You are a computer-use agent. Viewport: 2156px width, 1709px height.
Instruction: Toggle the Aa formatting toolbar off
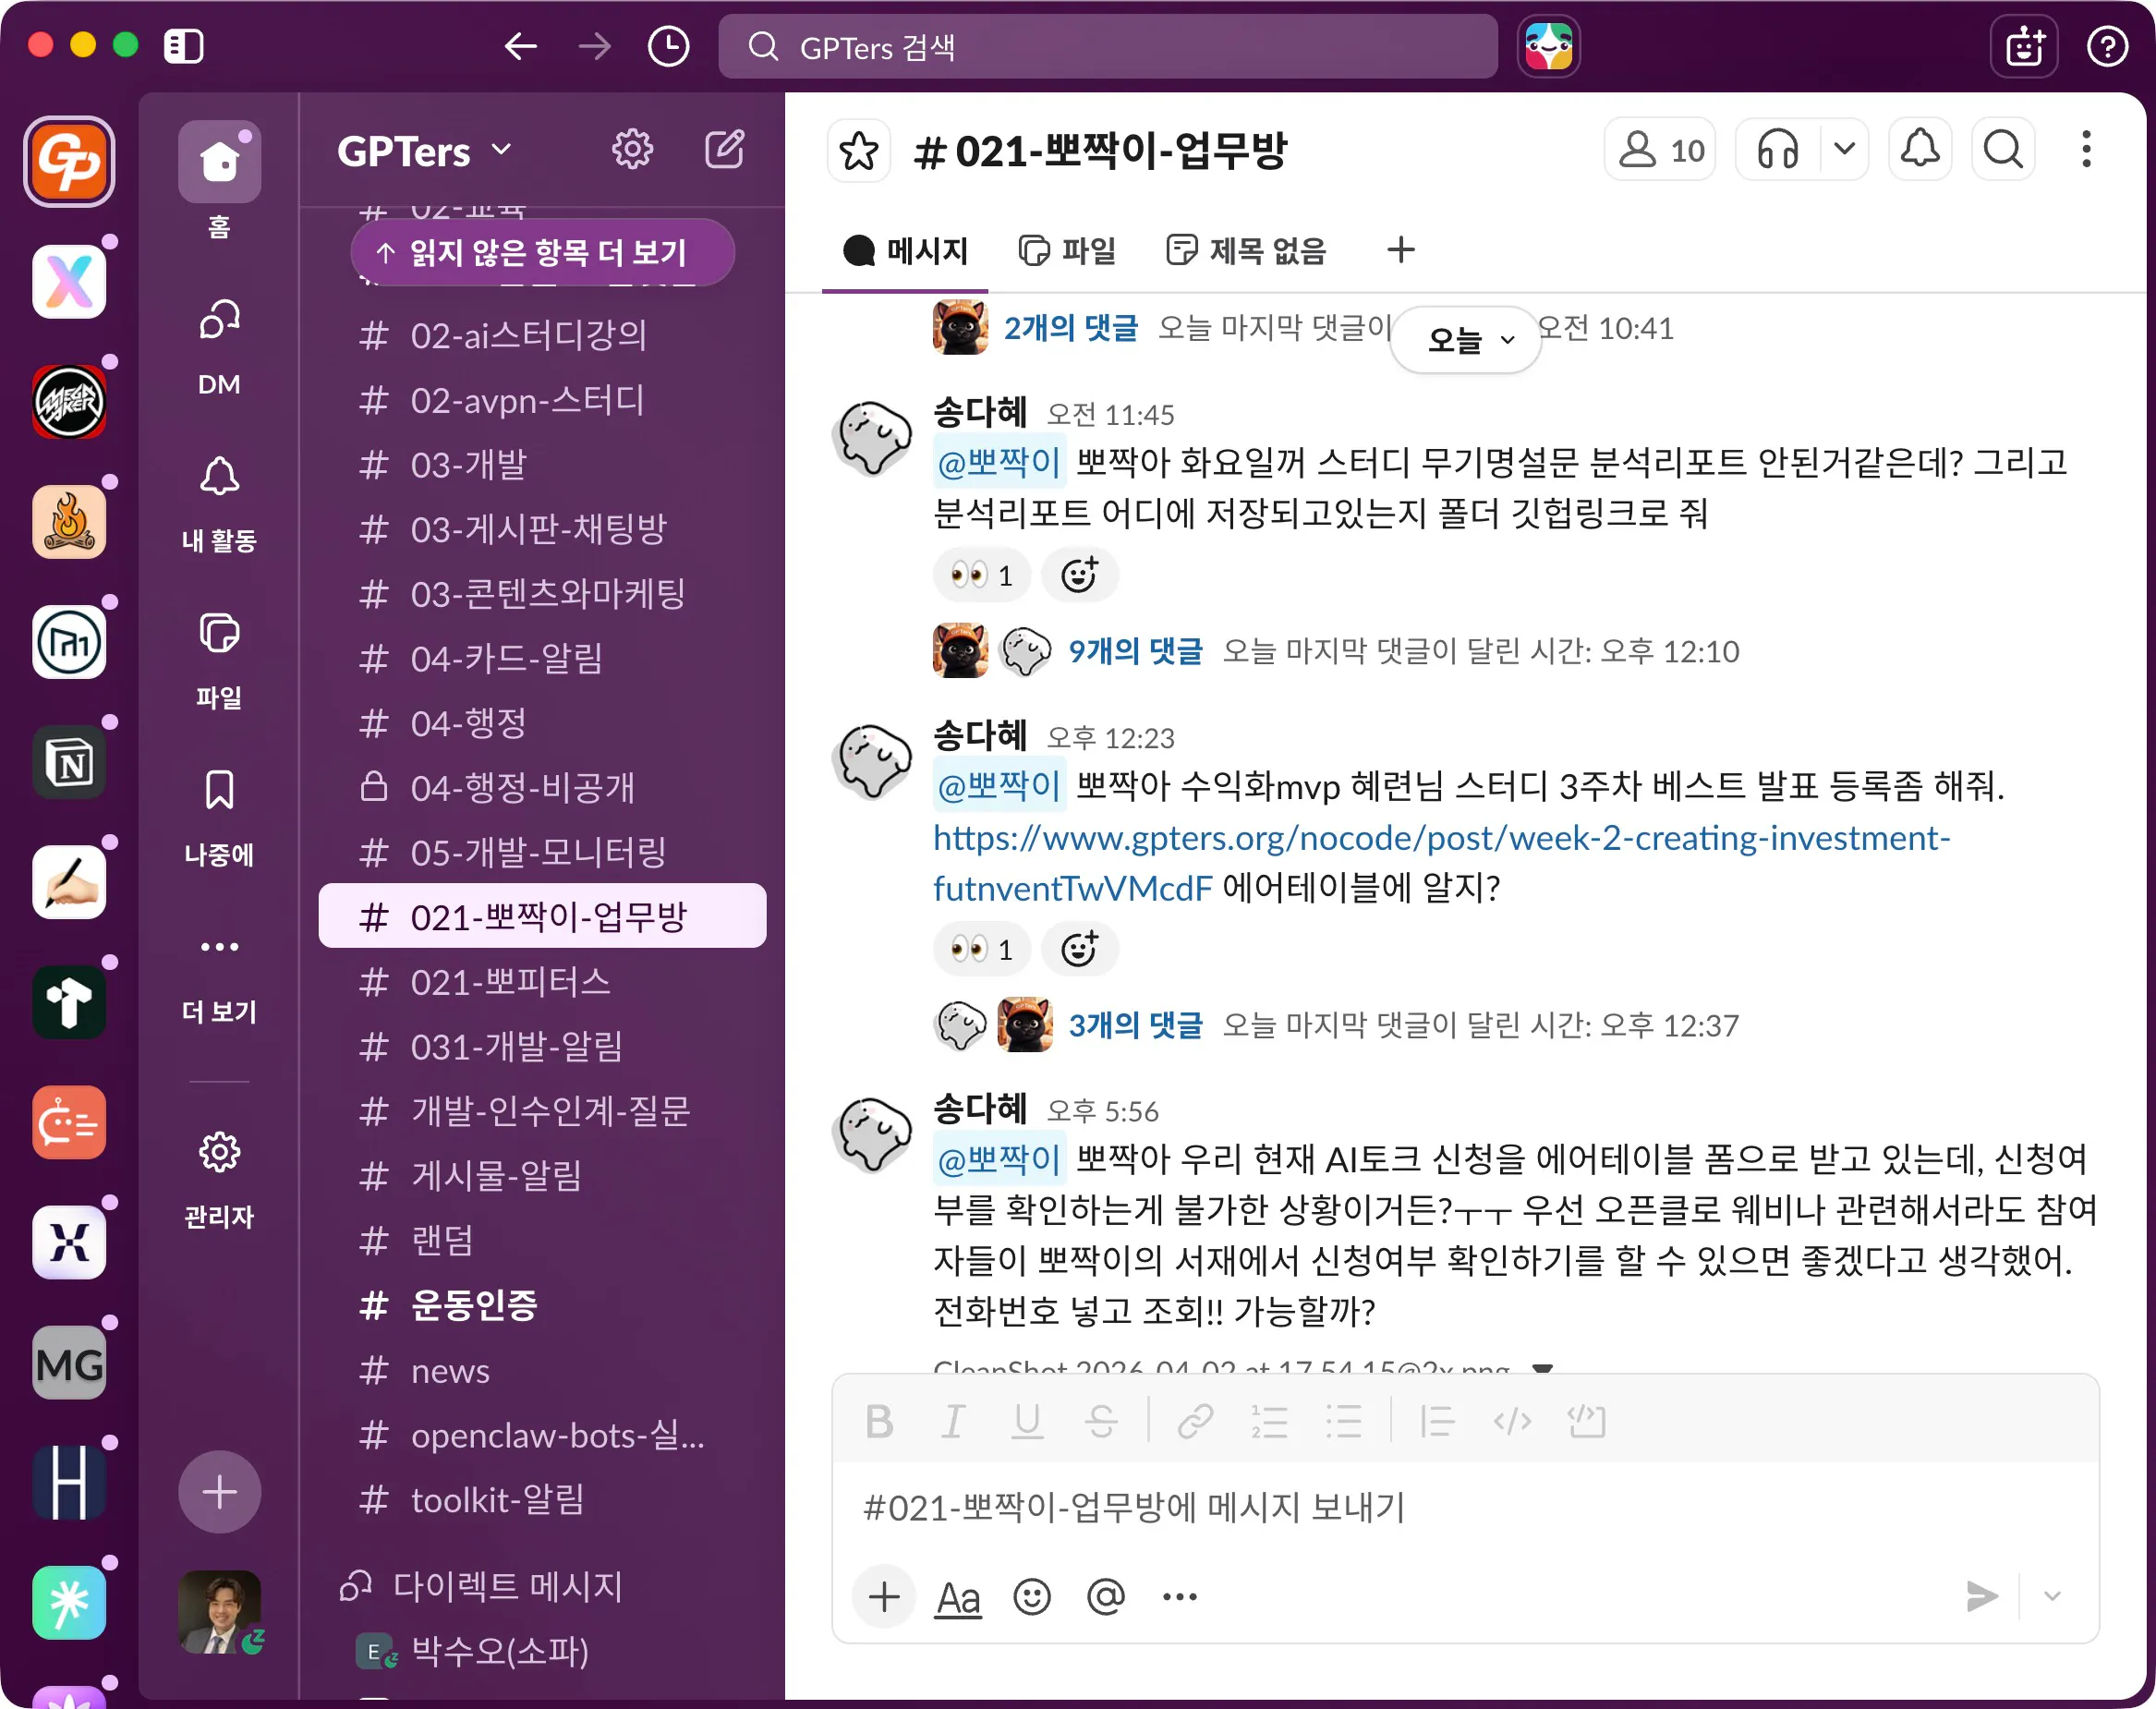tap(957, 1596)
